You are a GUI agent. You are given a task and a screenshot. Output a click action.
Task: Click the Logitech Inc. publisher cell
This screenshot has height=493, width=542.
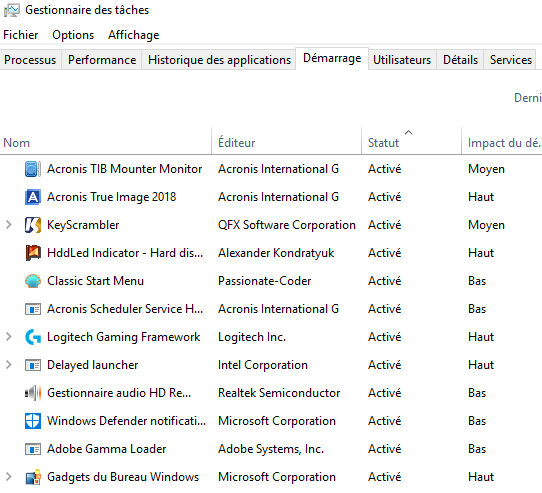tap(252, 337)
